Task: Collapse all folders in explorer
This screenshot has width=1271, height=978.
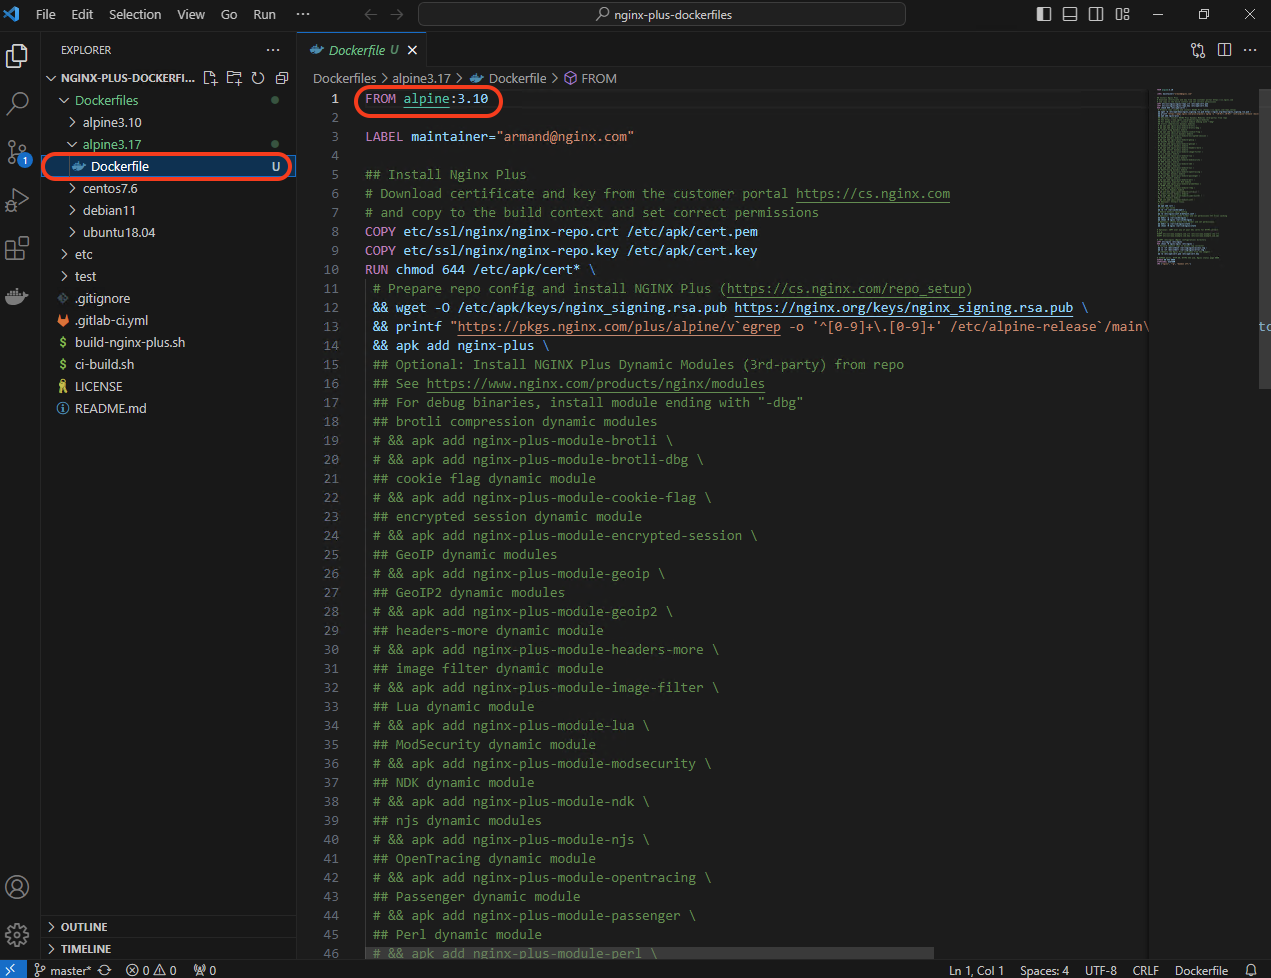Action: click(x=282, y=78)
